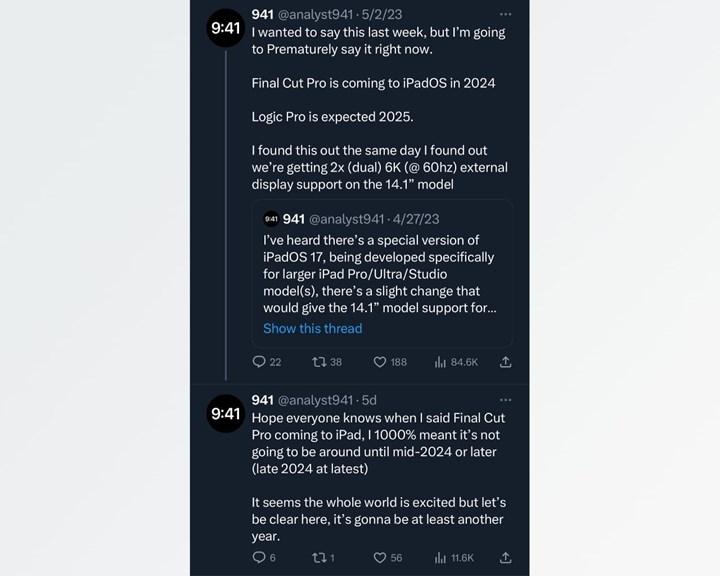Open the 9:41 profile avatar on second tweet
Viewport: 720px width, 576px height.
(x=225, y=413)
